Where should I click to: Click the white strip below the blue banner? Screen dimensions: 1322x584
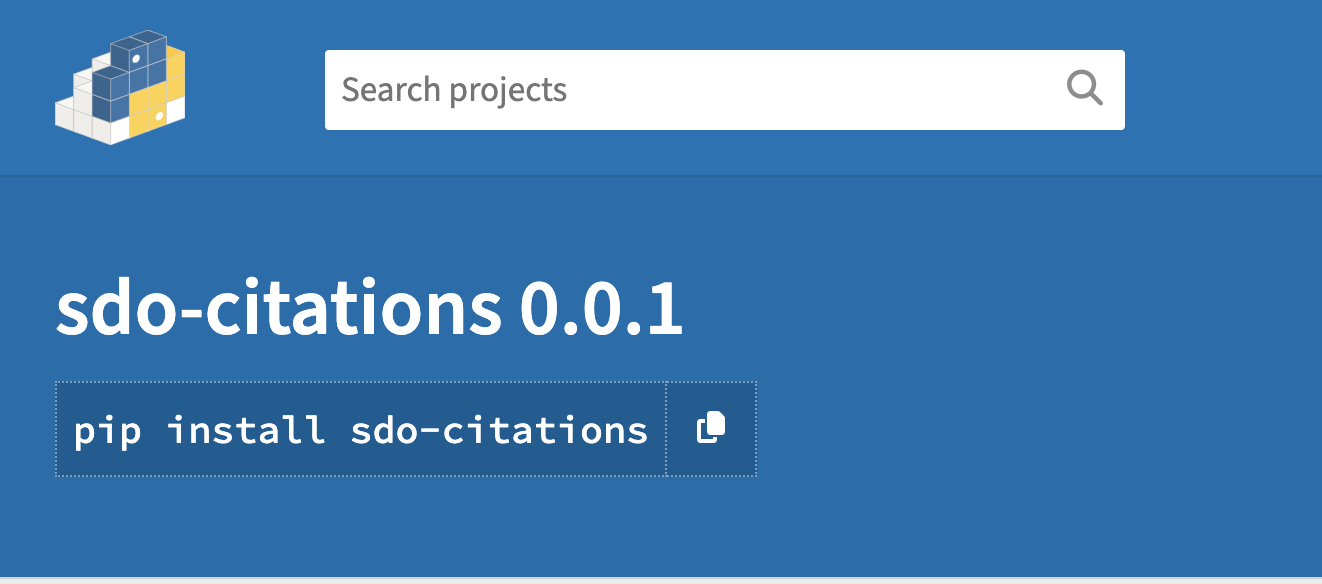661,581
